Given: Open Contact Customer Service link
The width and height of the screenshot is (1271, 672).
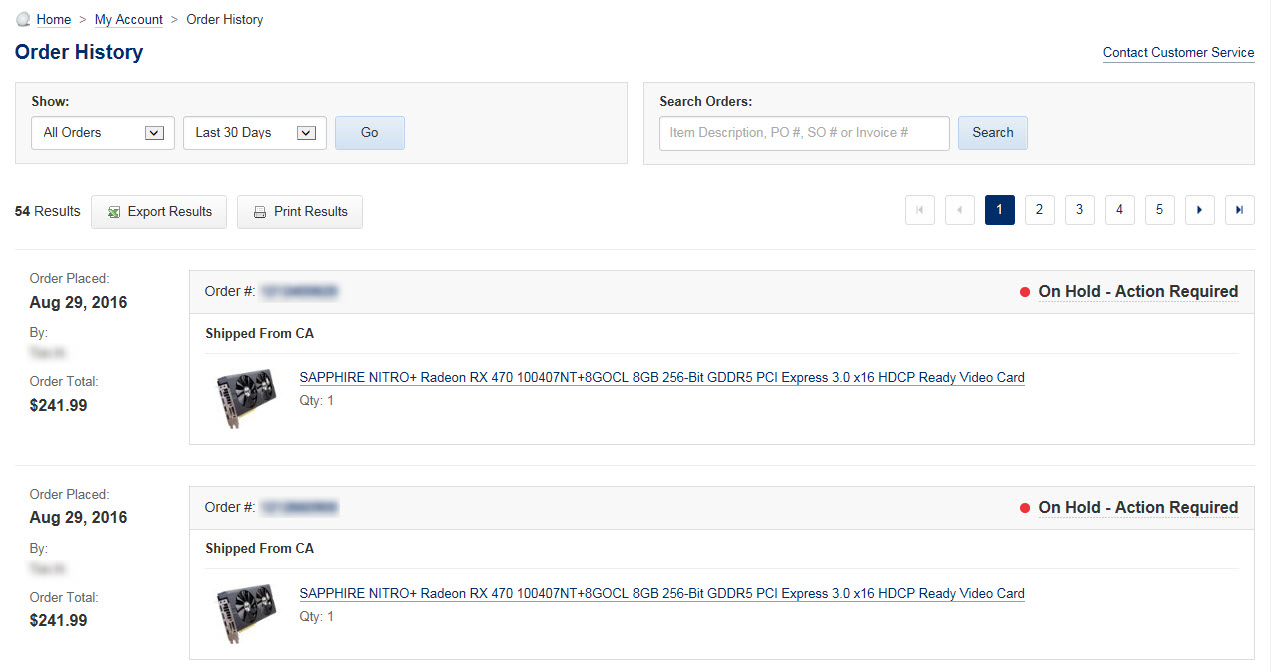Looking at the screenshot, I should tap(1178, 52).
